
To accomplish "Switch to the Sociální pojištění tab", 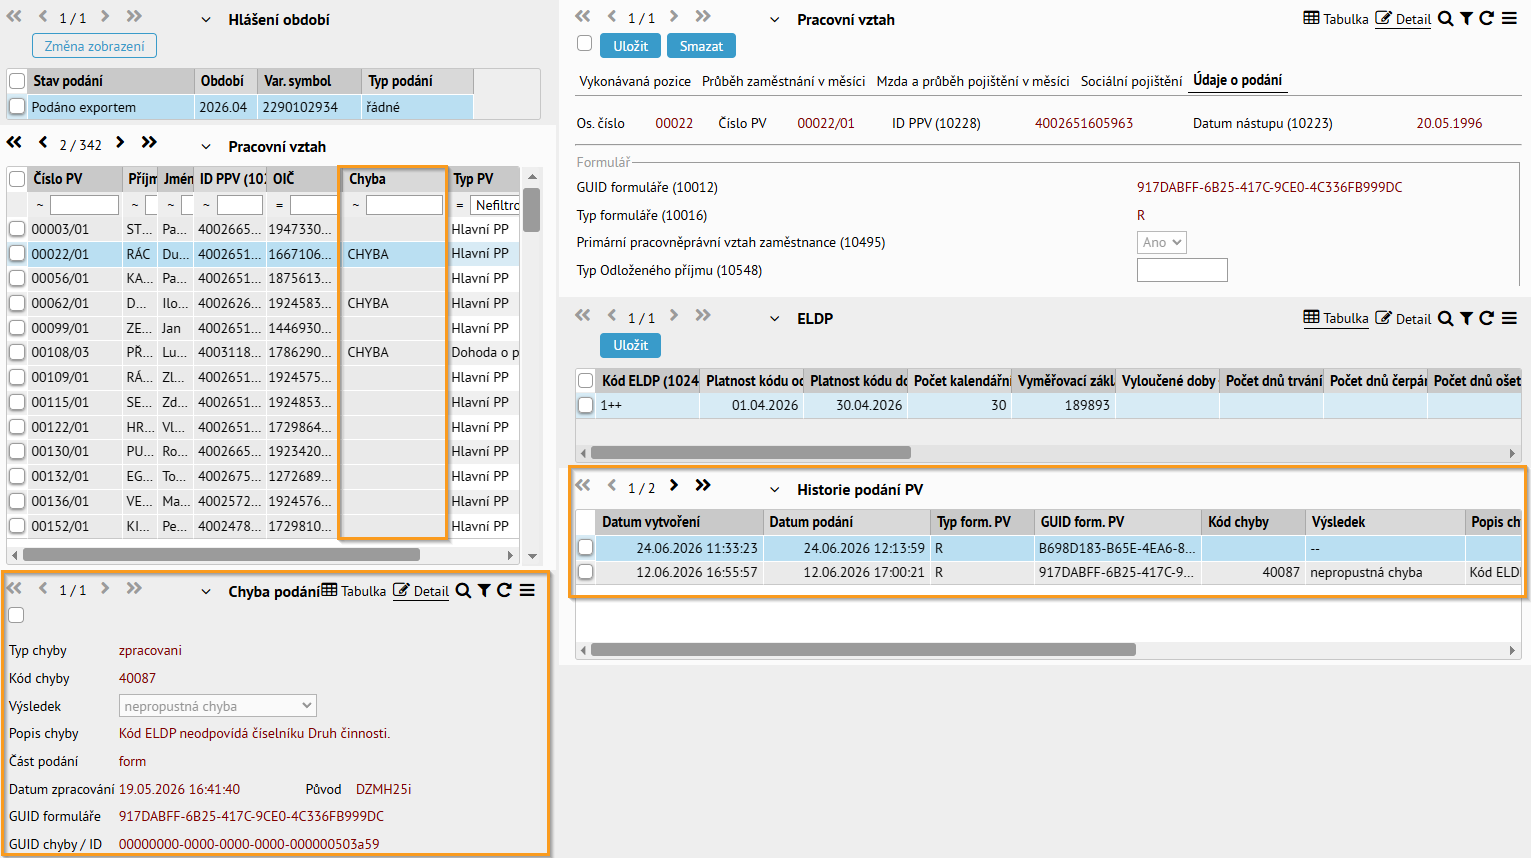I will coord(1131,81).
